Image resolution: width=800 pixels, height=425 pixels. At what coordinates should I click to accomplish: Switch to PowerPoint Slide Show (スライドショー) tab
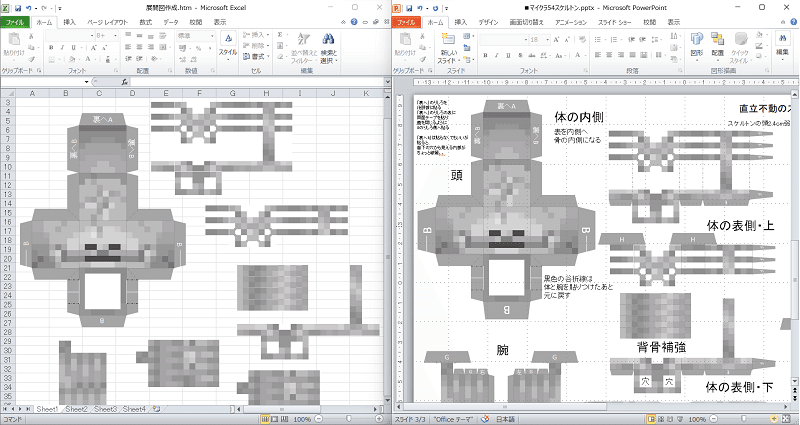pos(615,22)
